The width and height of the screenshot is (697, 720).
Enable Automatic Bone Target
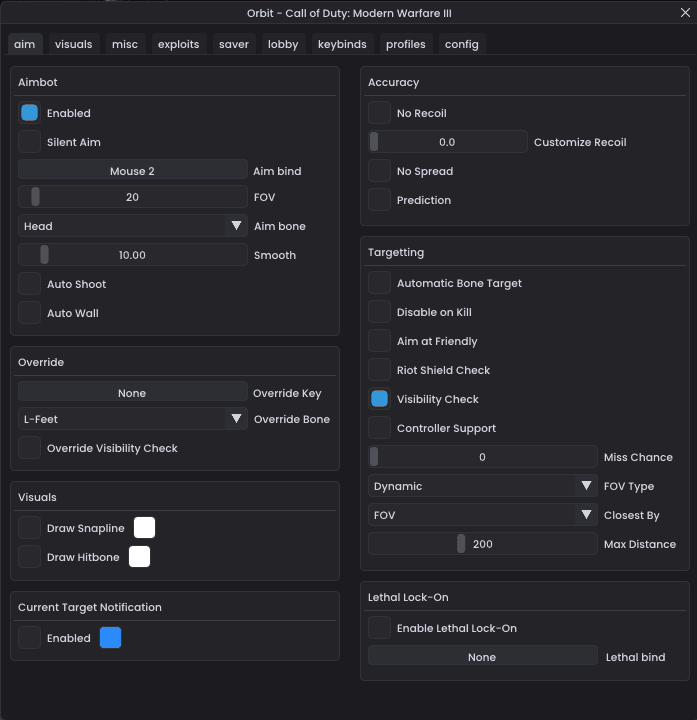pos(379,283)
